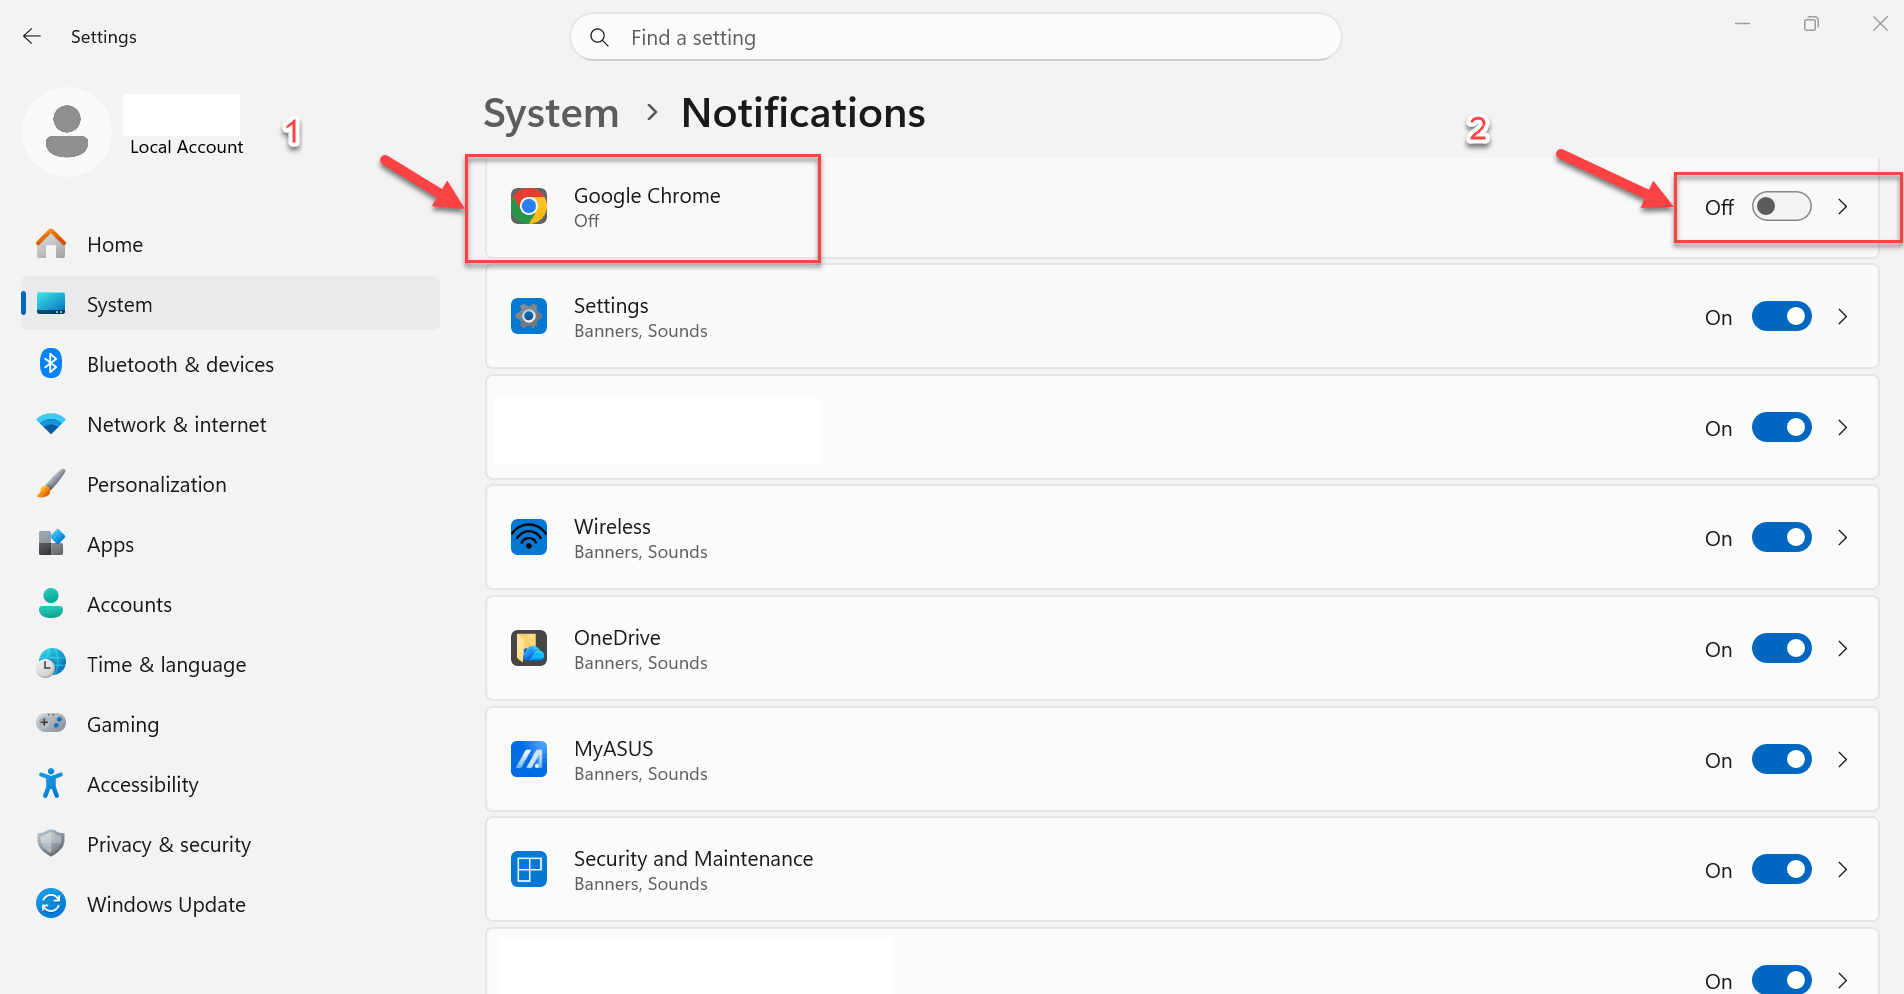Click the Accounts person icon
This screenshot has width=1904, height=994.
coord(51,603)
